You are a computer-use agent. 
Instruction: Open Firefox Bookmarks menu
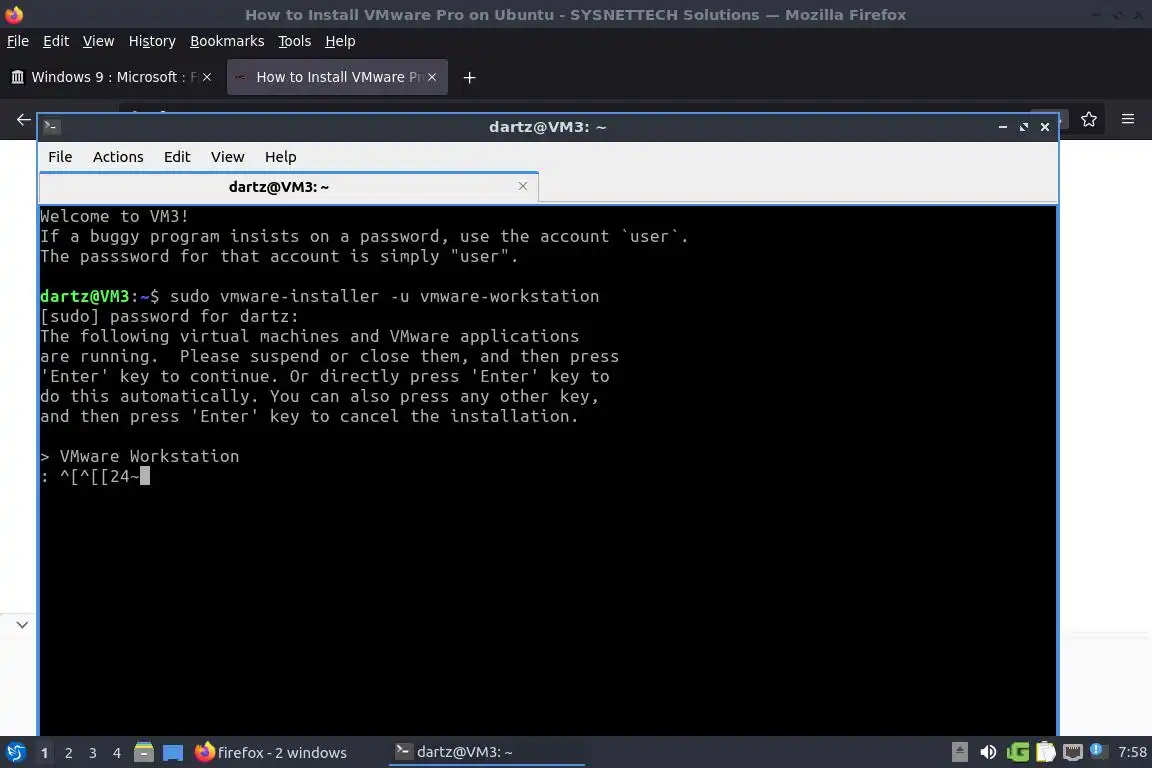(227, 41)
